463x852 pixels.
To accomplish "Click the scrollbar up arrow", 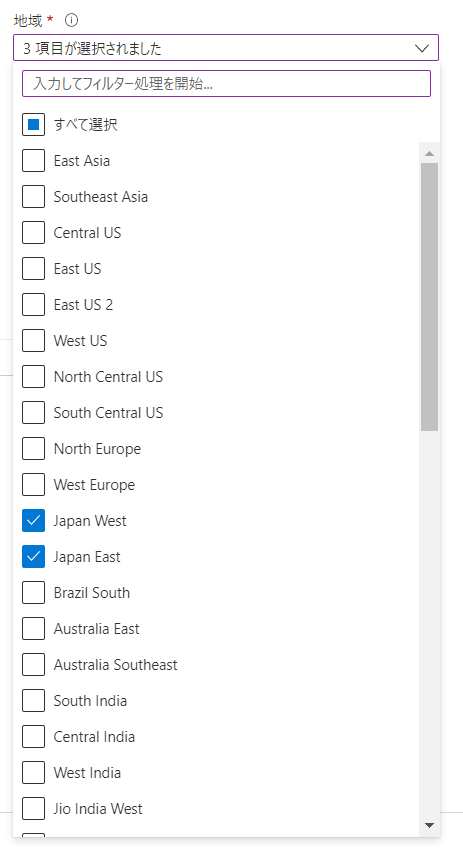I will (x=429, y=154).
